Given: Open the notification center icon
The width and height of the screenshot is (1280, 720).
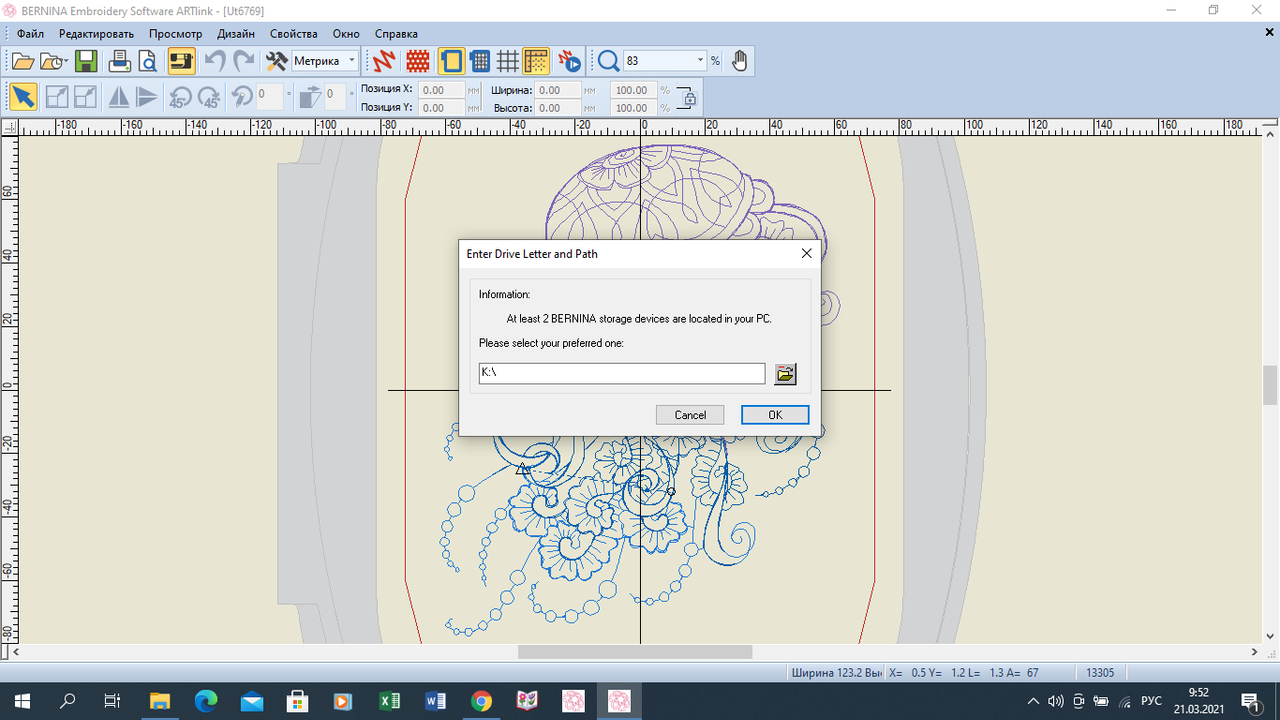Looking at the screenshot, I should point(1250,701).
